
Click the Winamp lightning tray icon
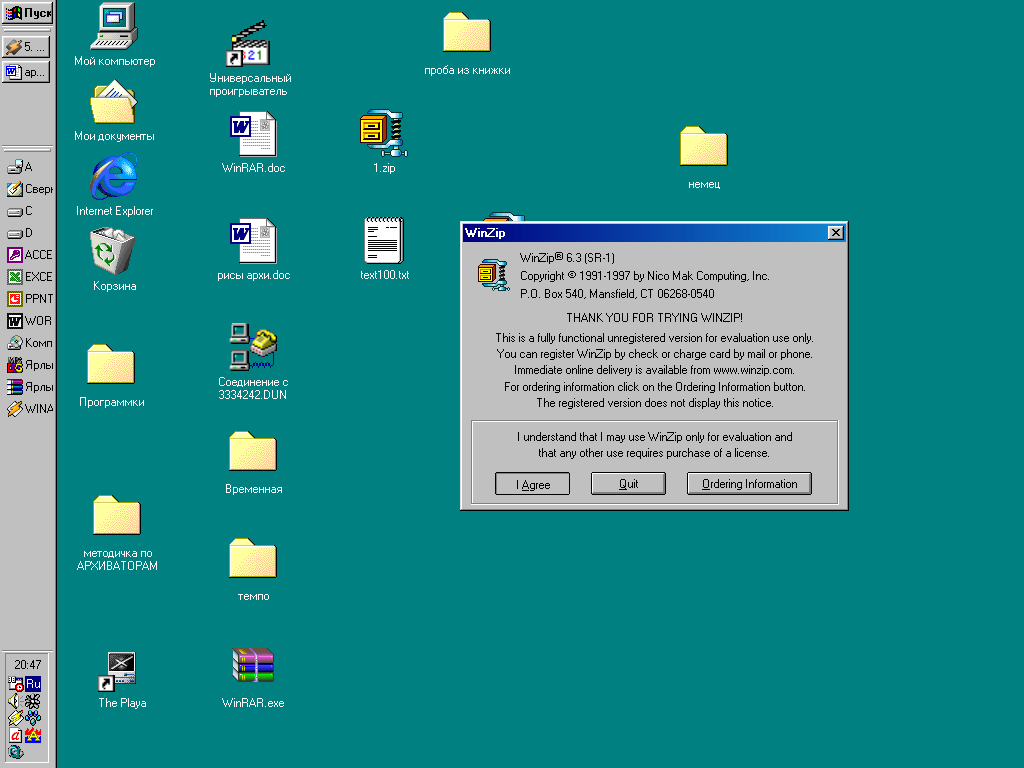point(15,718)
